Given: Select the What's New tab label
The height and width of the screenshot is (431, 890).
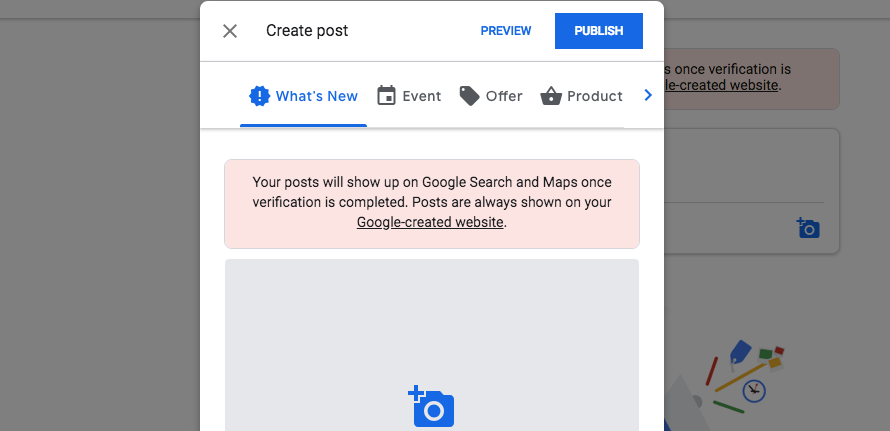Looking at the screenshot, I should tap(317, 96).
